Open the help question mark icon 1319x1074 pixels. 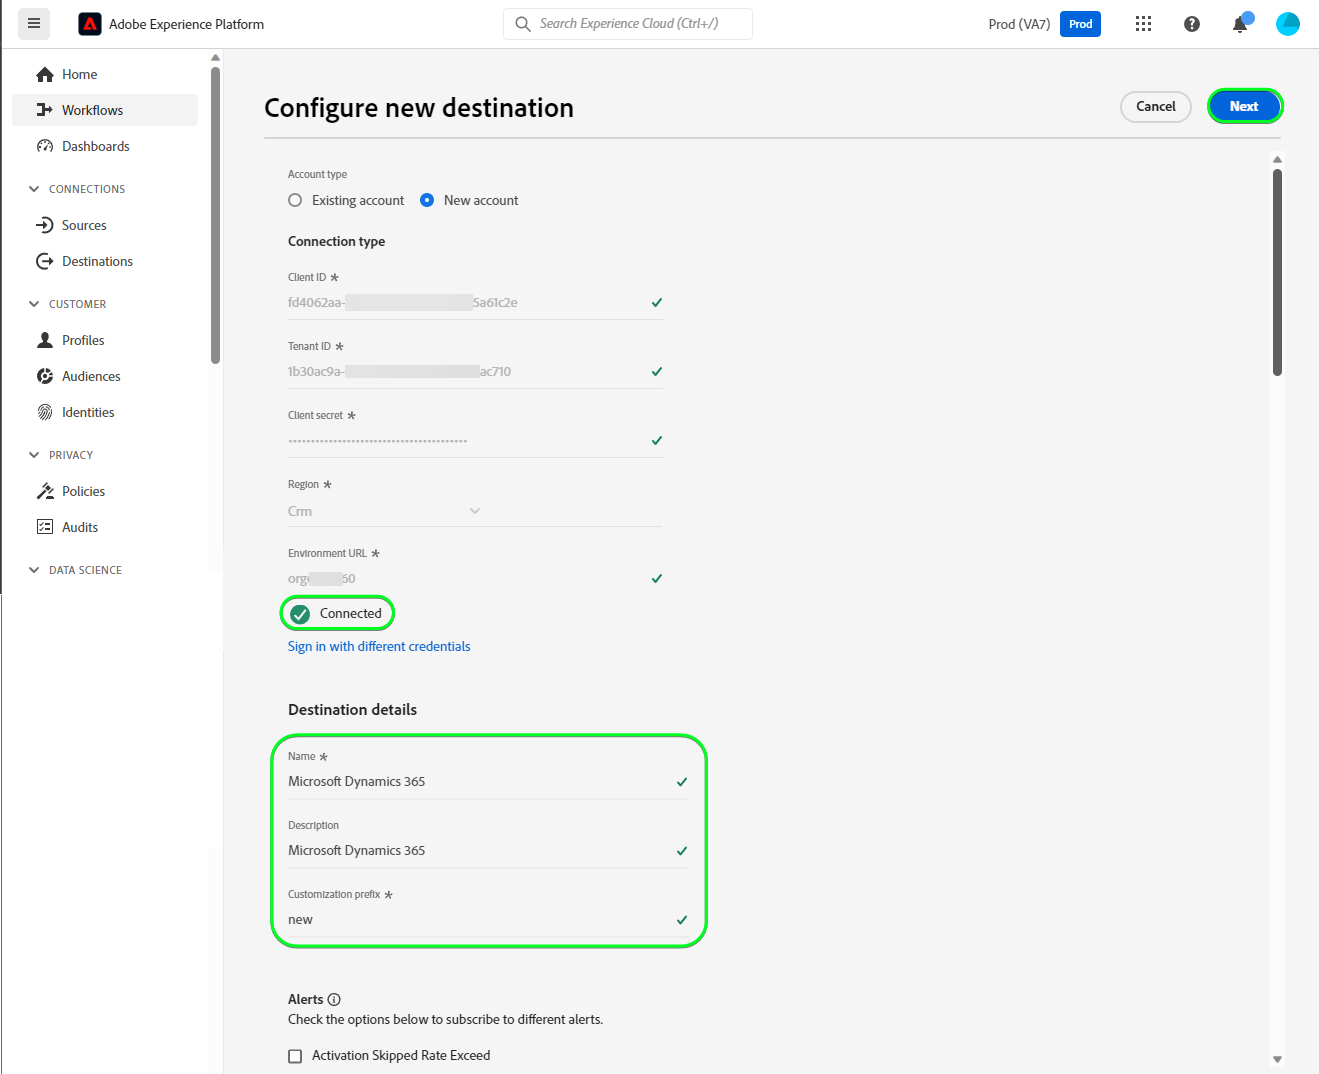coord(1191,24)
